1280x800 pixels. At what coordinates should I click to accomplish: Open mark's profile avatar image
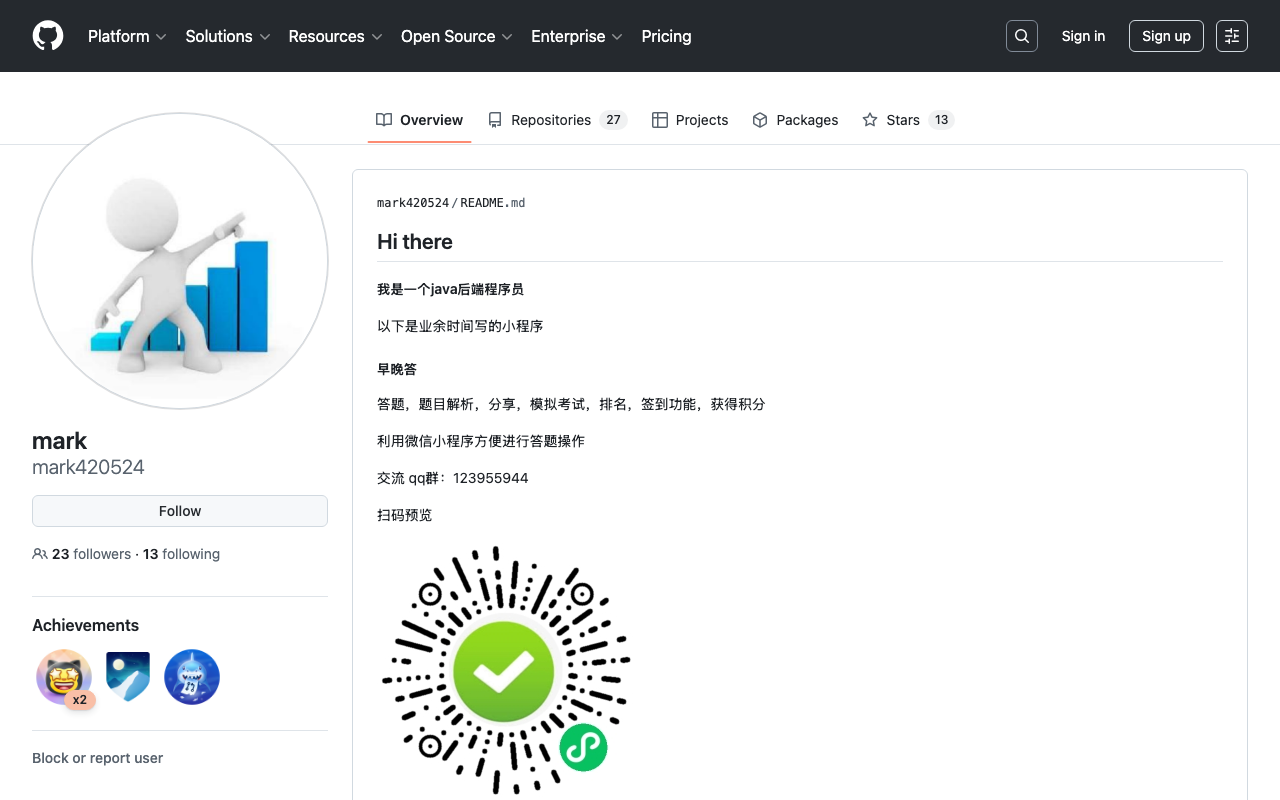click(x=180, y=261)
